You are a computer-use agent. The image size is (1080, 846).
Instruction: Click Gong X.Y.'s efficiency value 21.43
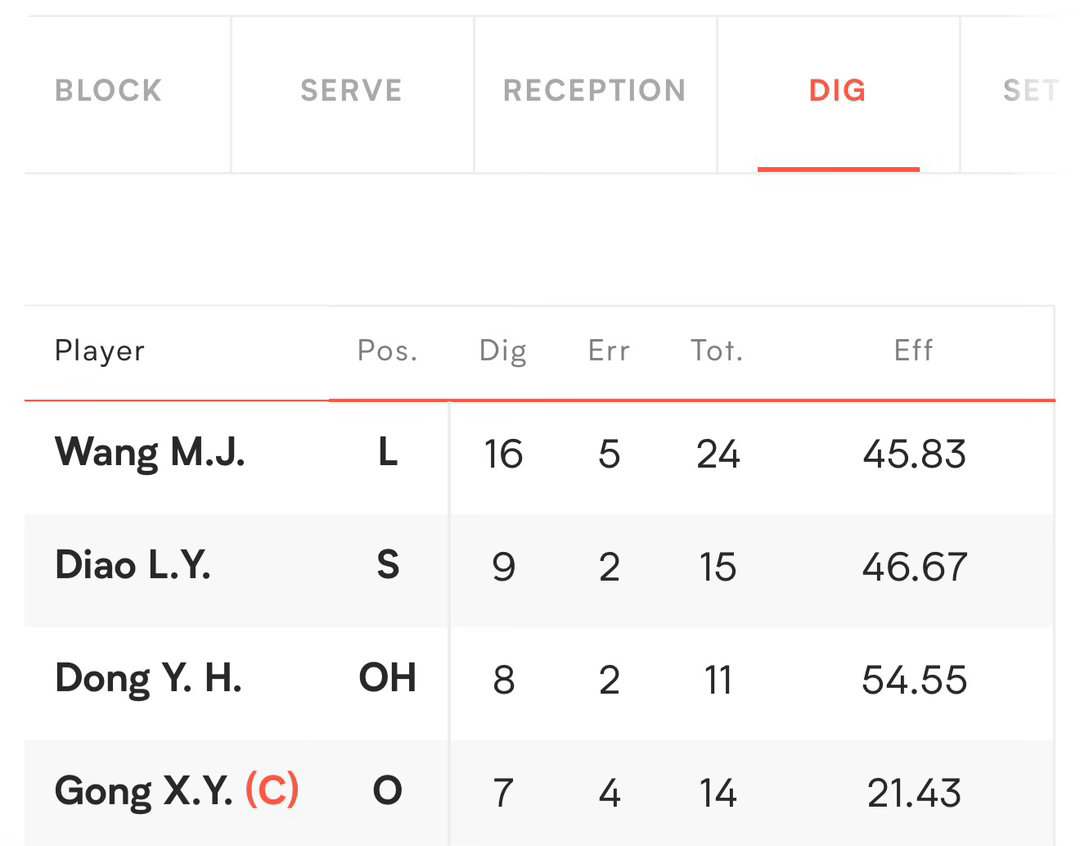pyautogui.click(x=914, y=793)
